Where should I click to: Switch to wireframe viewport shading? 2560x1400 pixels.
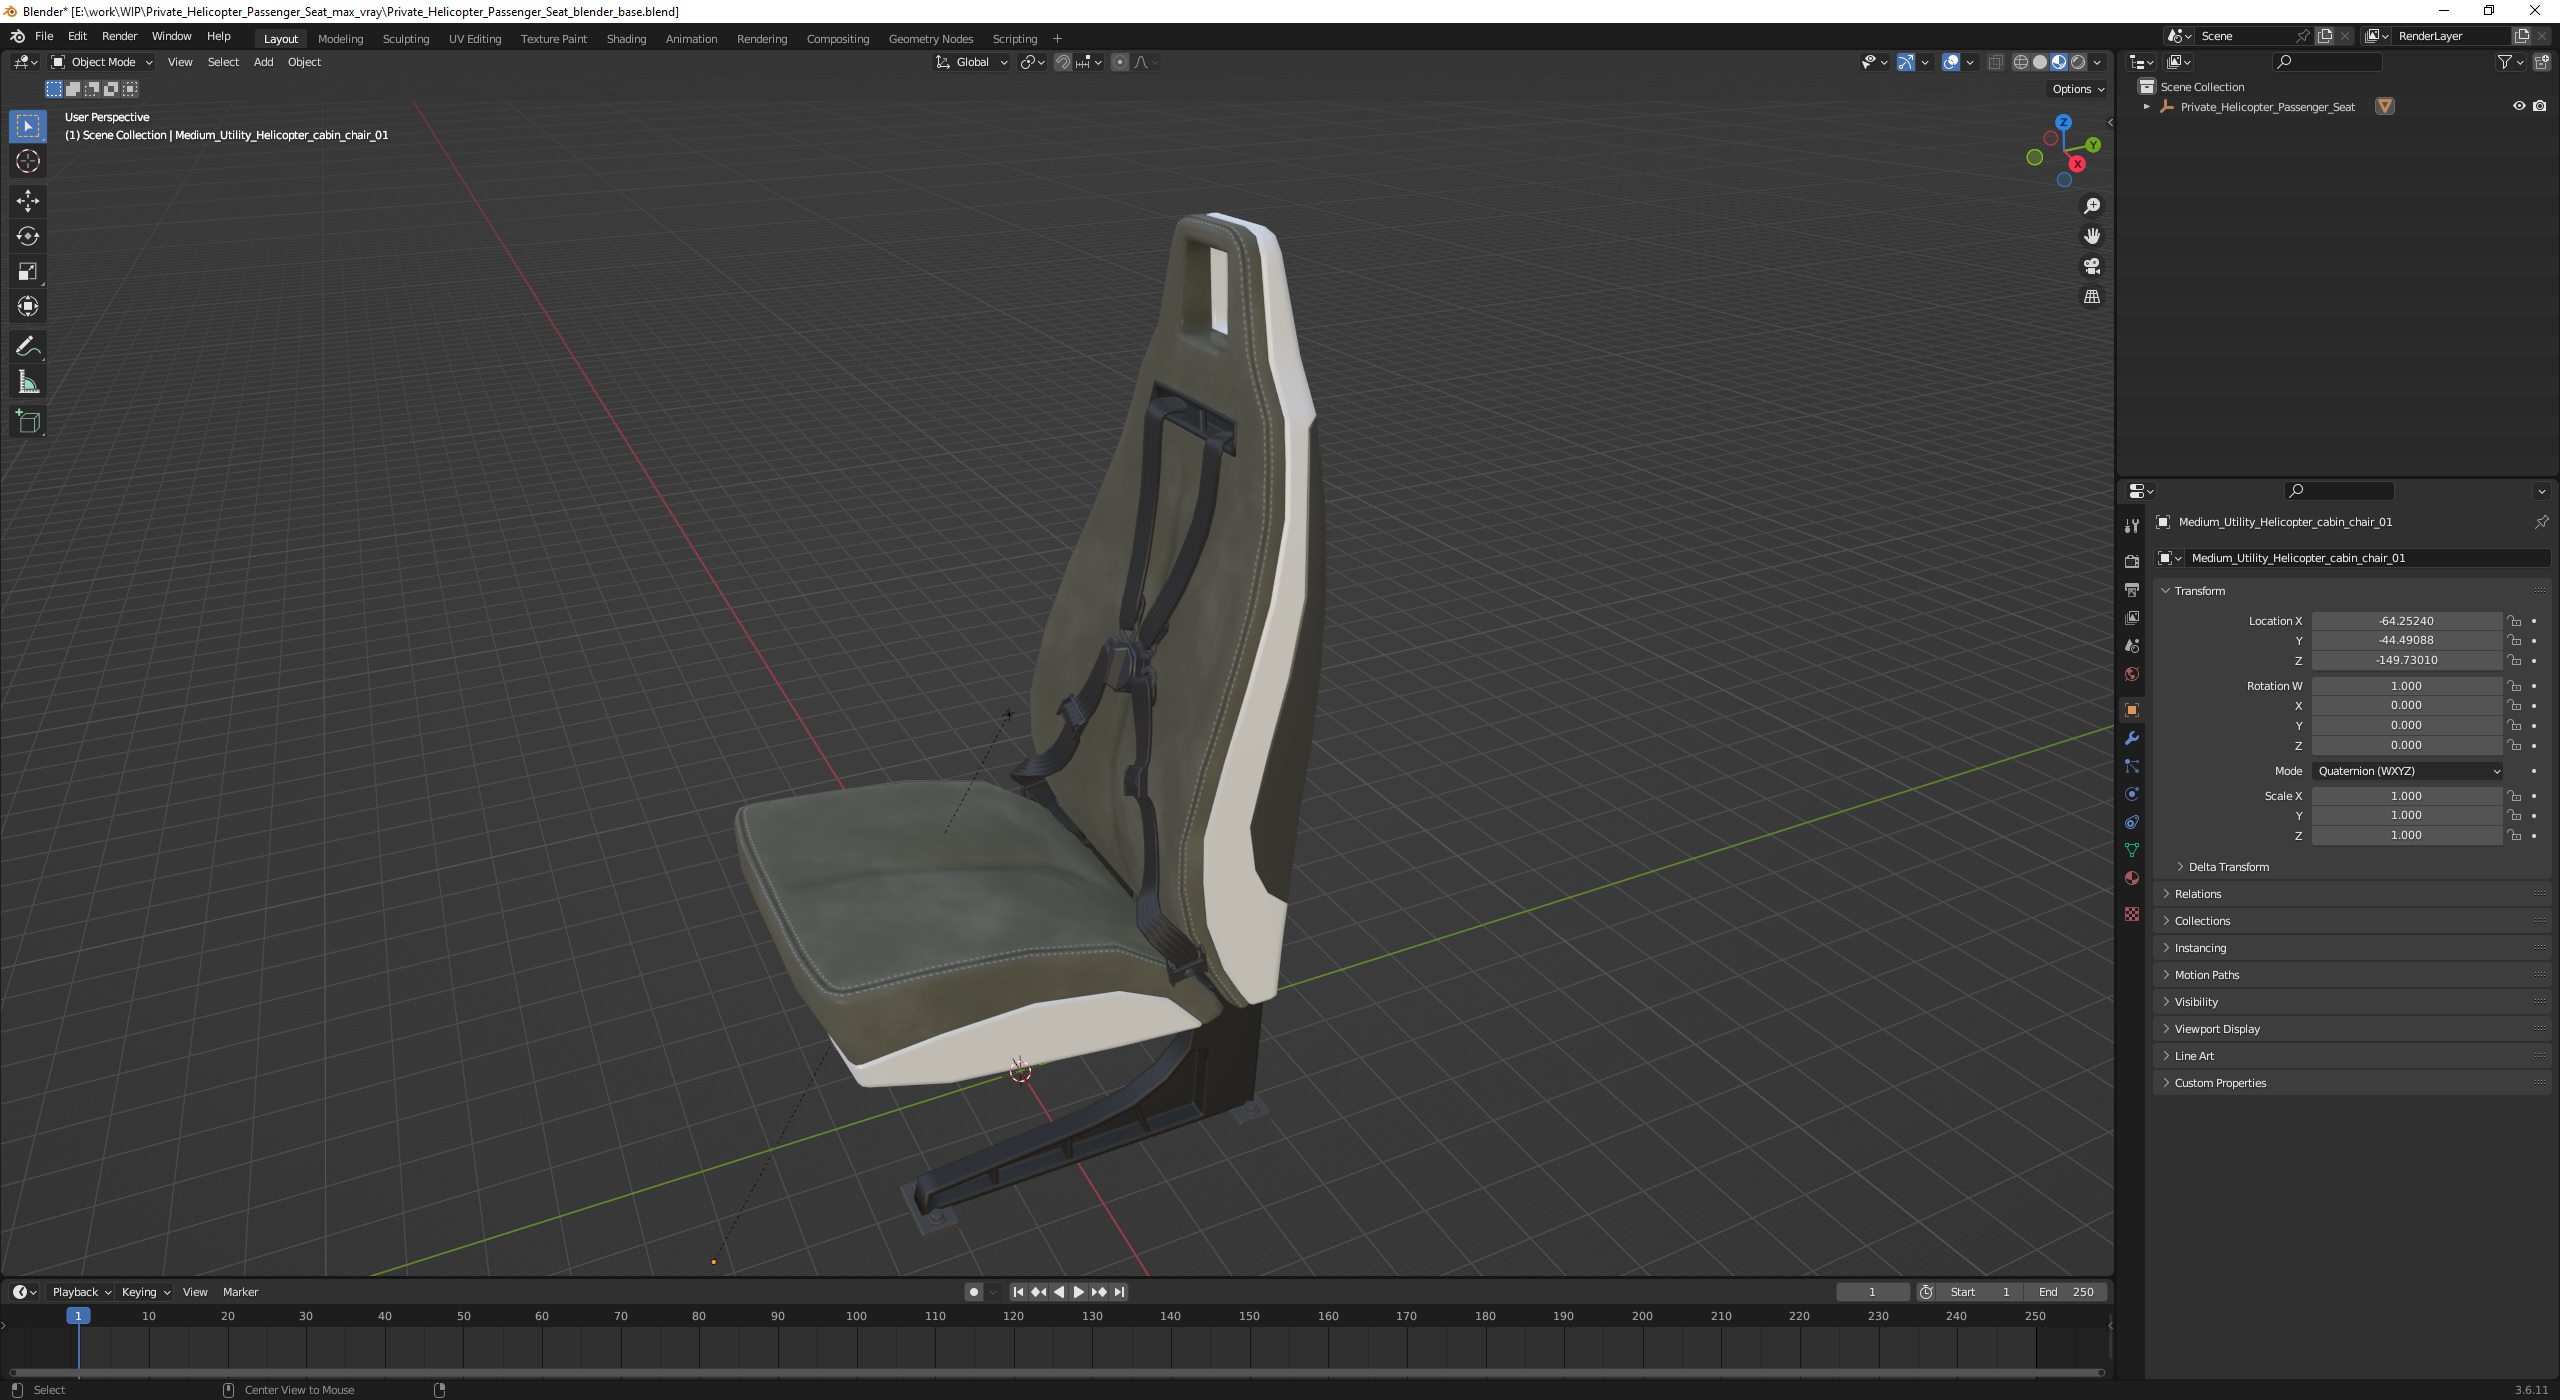point(2021,62)
